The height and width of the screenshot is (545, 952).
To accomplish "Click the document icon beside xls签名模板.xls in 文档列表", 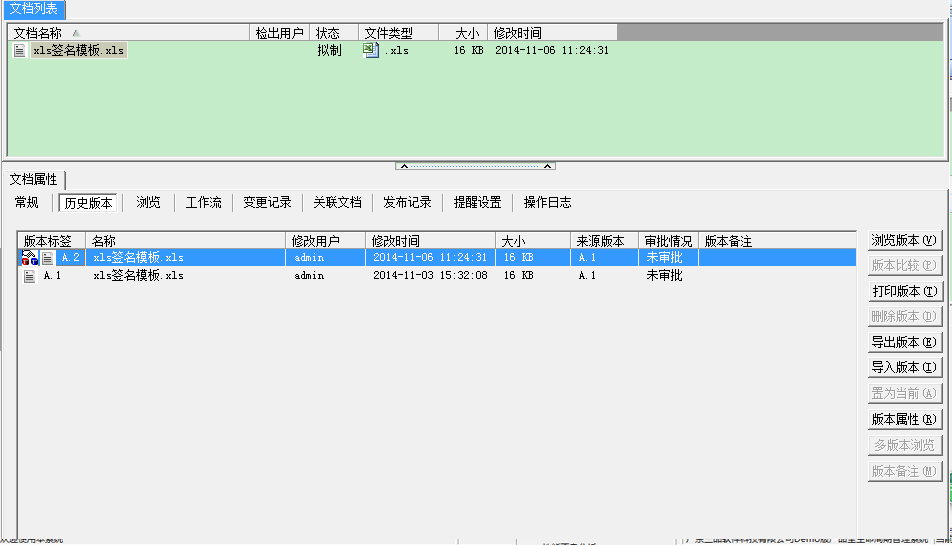I will 19,51.
